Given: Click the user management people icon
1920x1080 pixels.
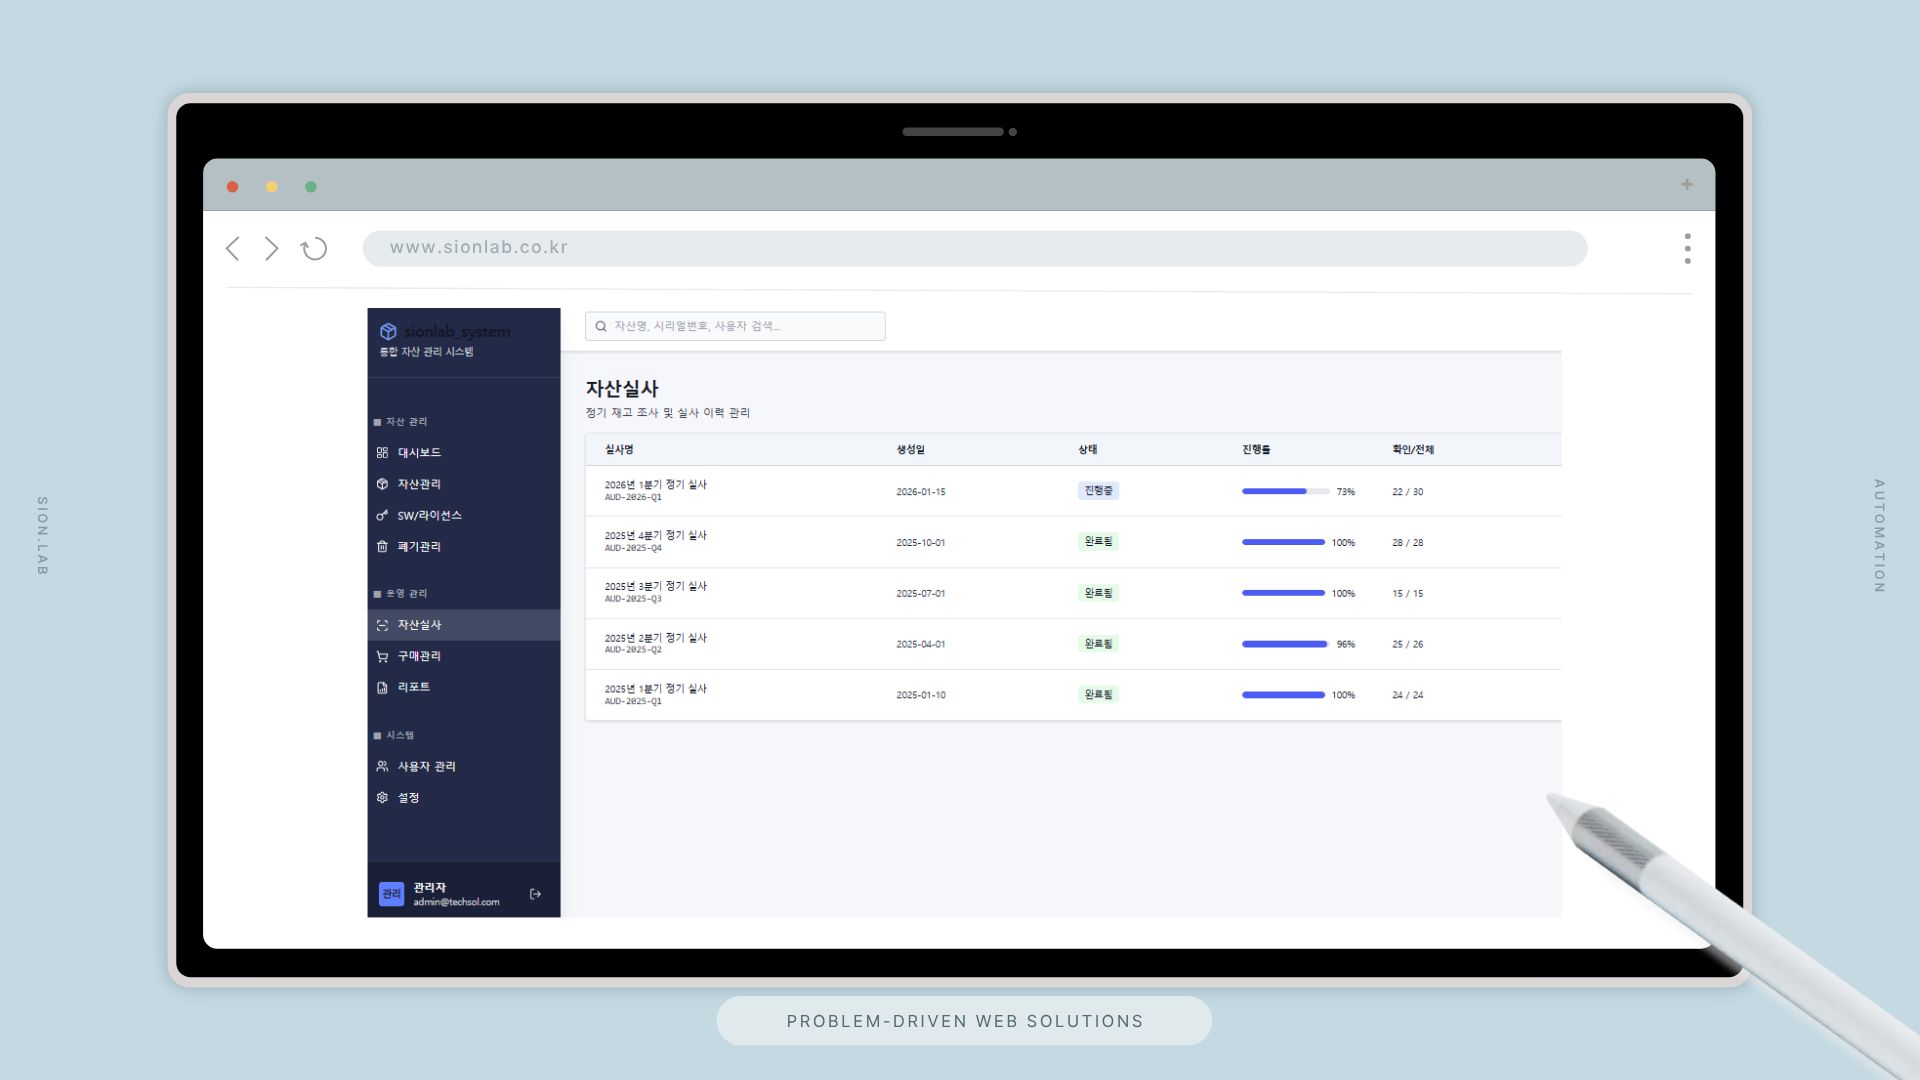Looking at the screenshot, I should (x=382, y=767).
